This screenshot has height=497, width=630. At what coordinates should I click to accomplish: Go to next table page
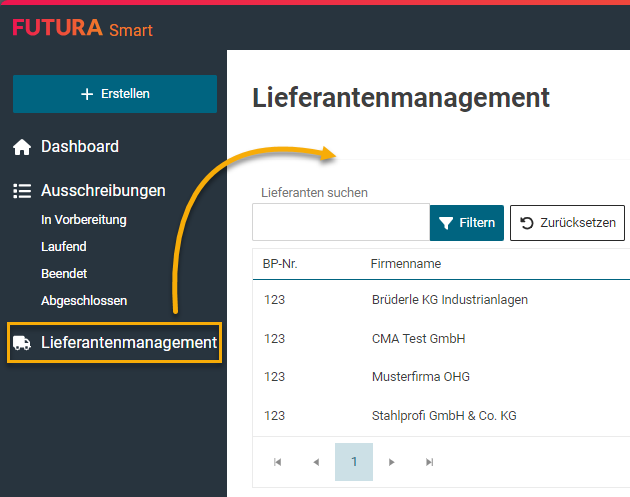pyautogui.click(x=392, y=462)
